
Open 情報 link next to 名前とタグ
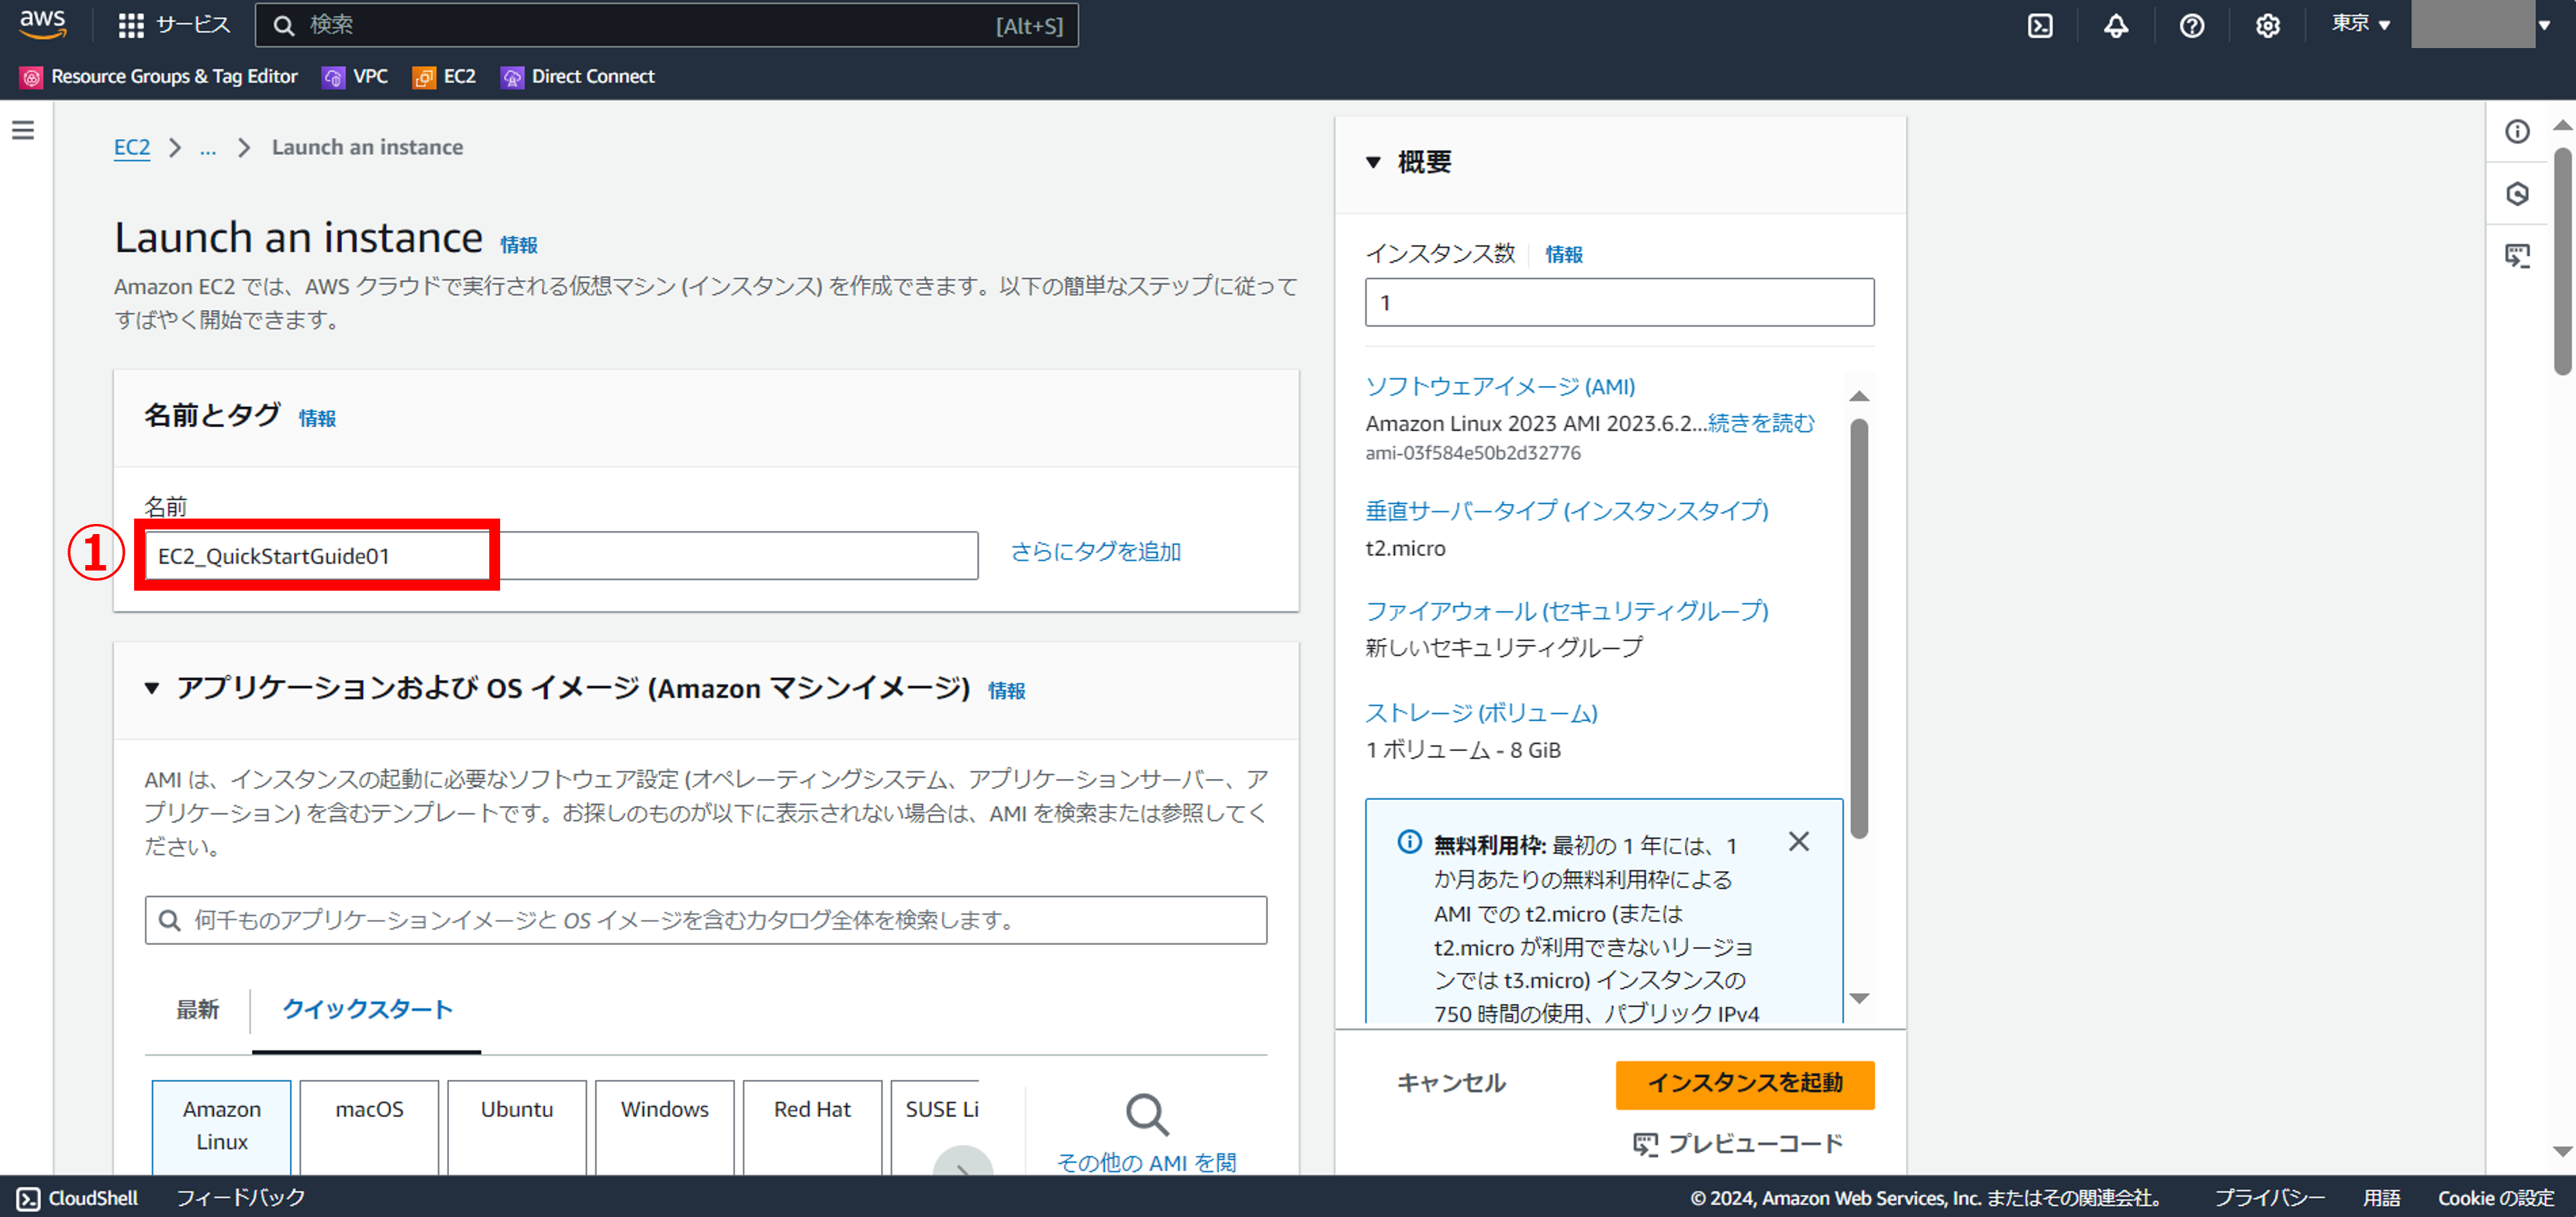click(317, 418)
